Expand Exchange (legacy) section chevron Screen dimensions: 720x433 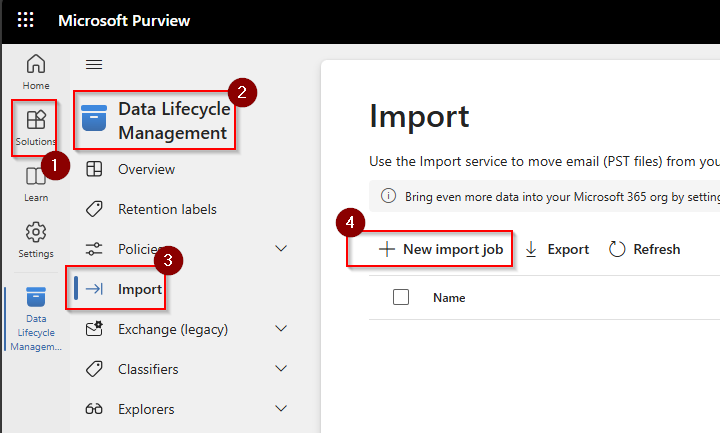tap(281, 329)
